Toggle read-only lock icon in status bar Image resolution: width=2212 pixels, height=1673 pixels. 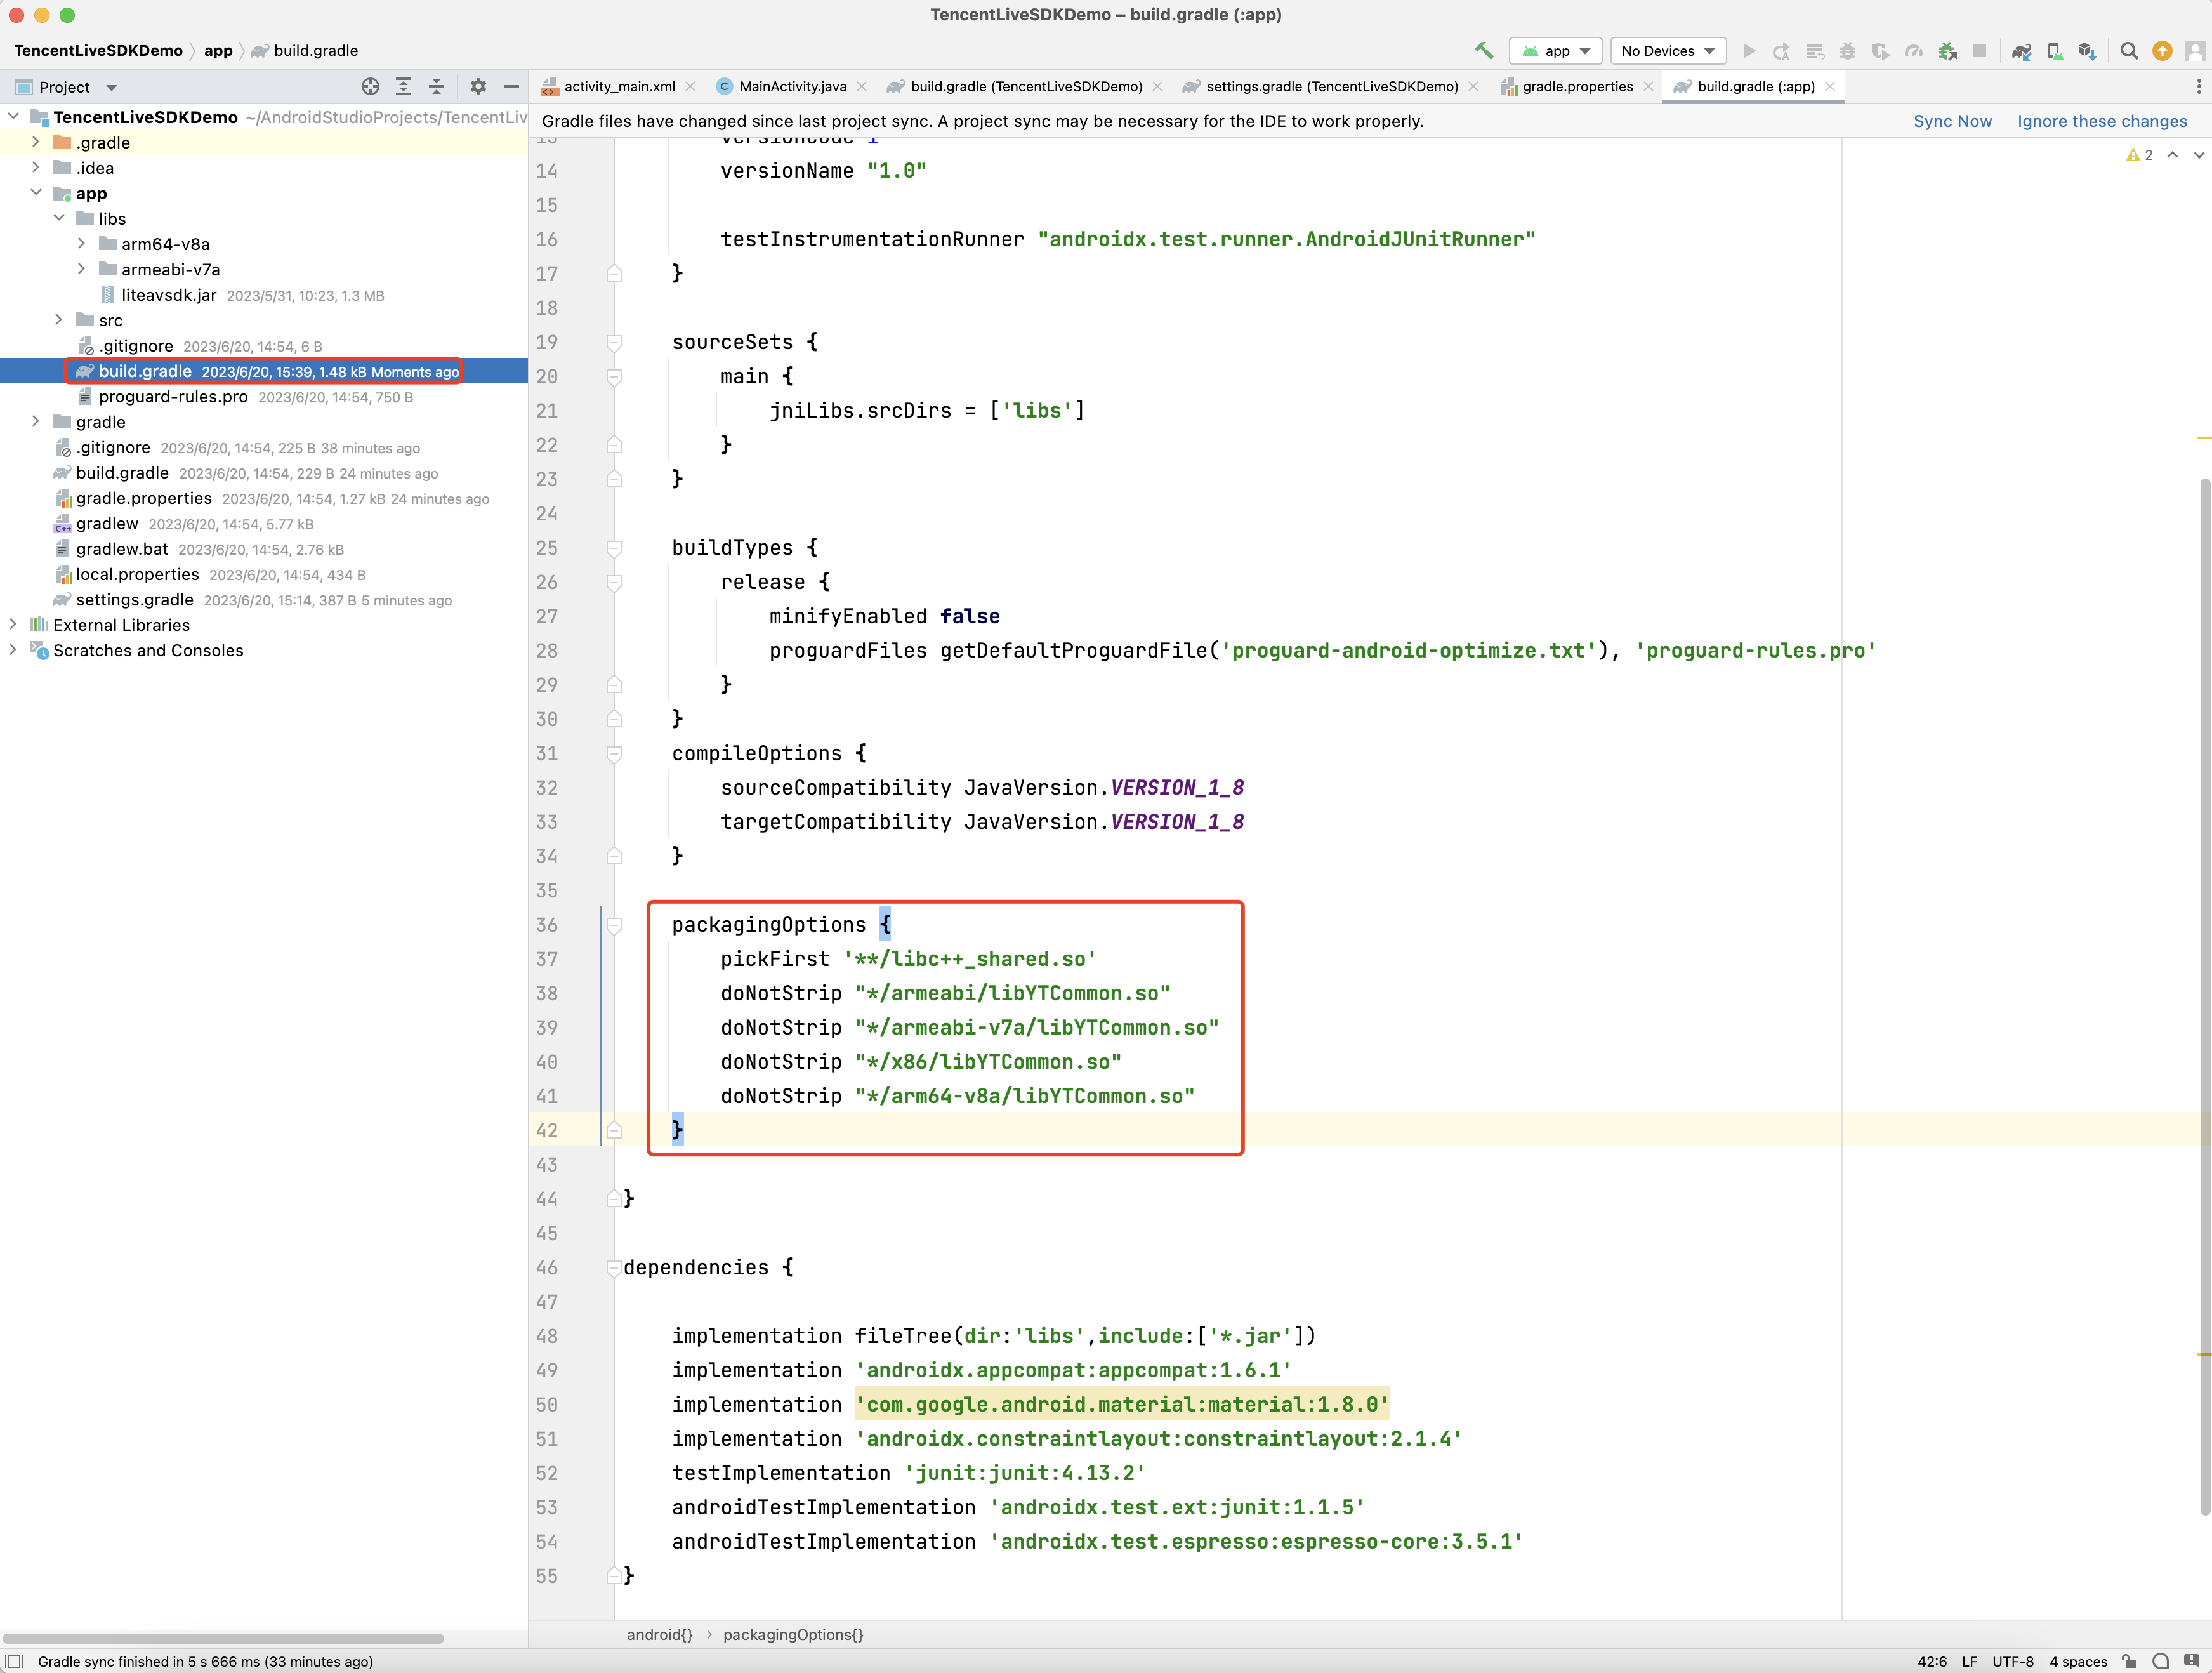tap(2128, 1661)
